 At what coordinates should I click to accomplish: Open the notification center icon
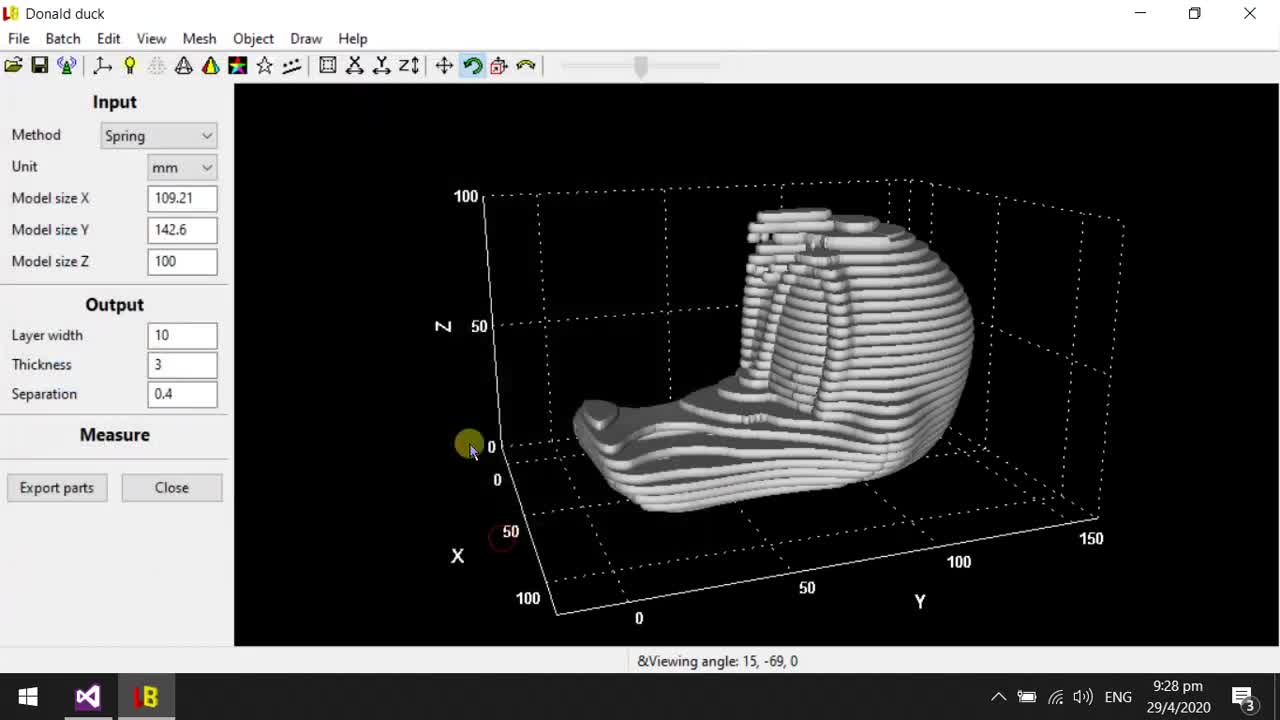pos(1243,698)
